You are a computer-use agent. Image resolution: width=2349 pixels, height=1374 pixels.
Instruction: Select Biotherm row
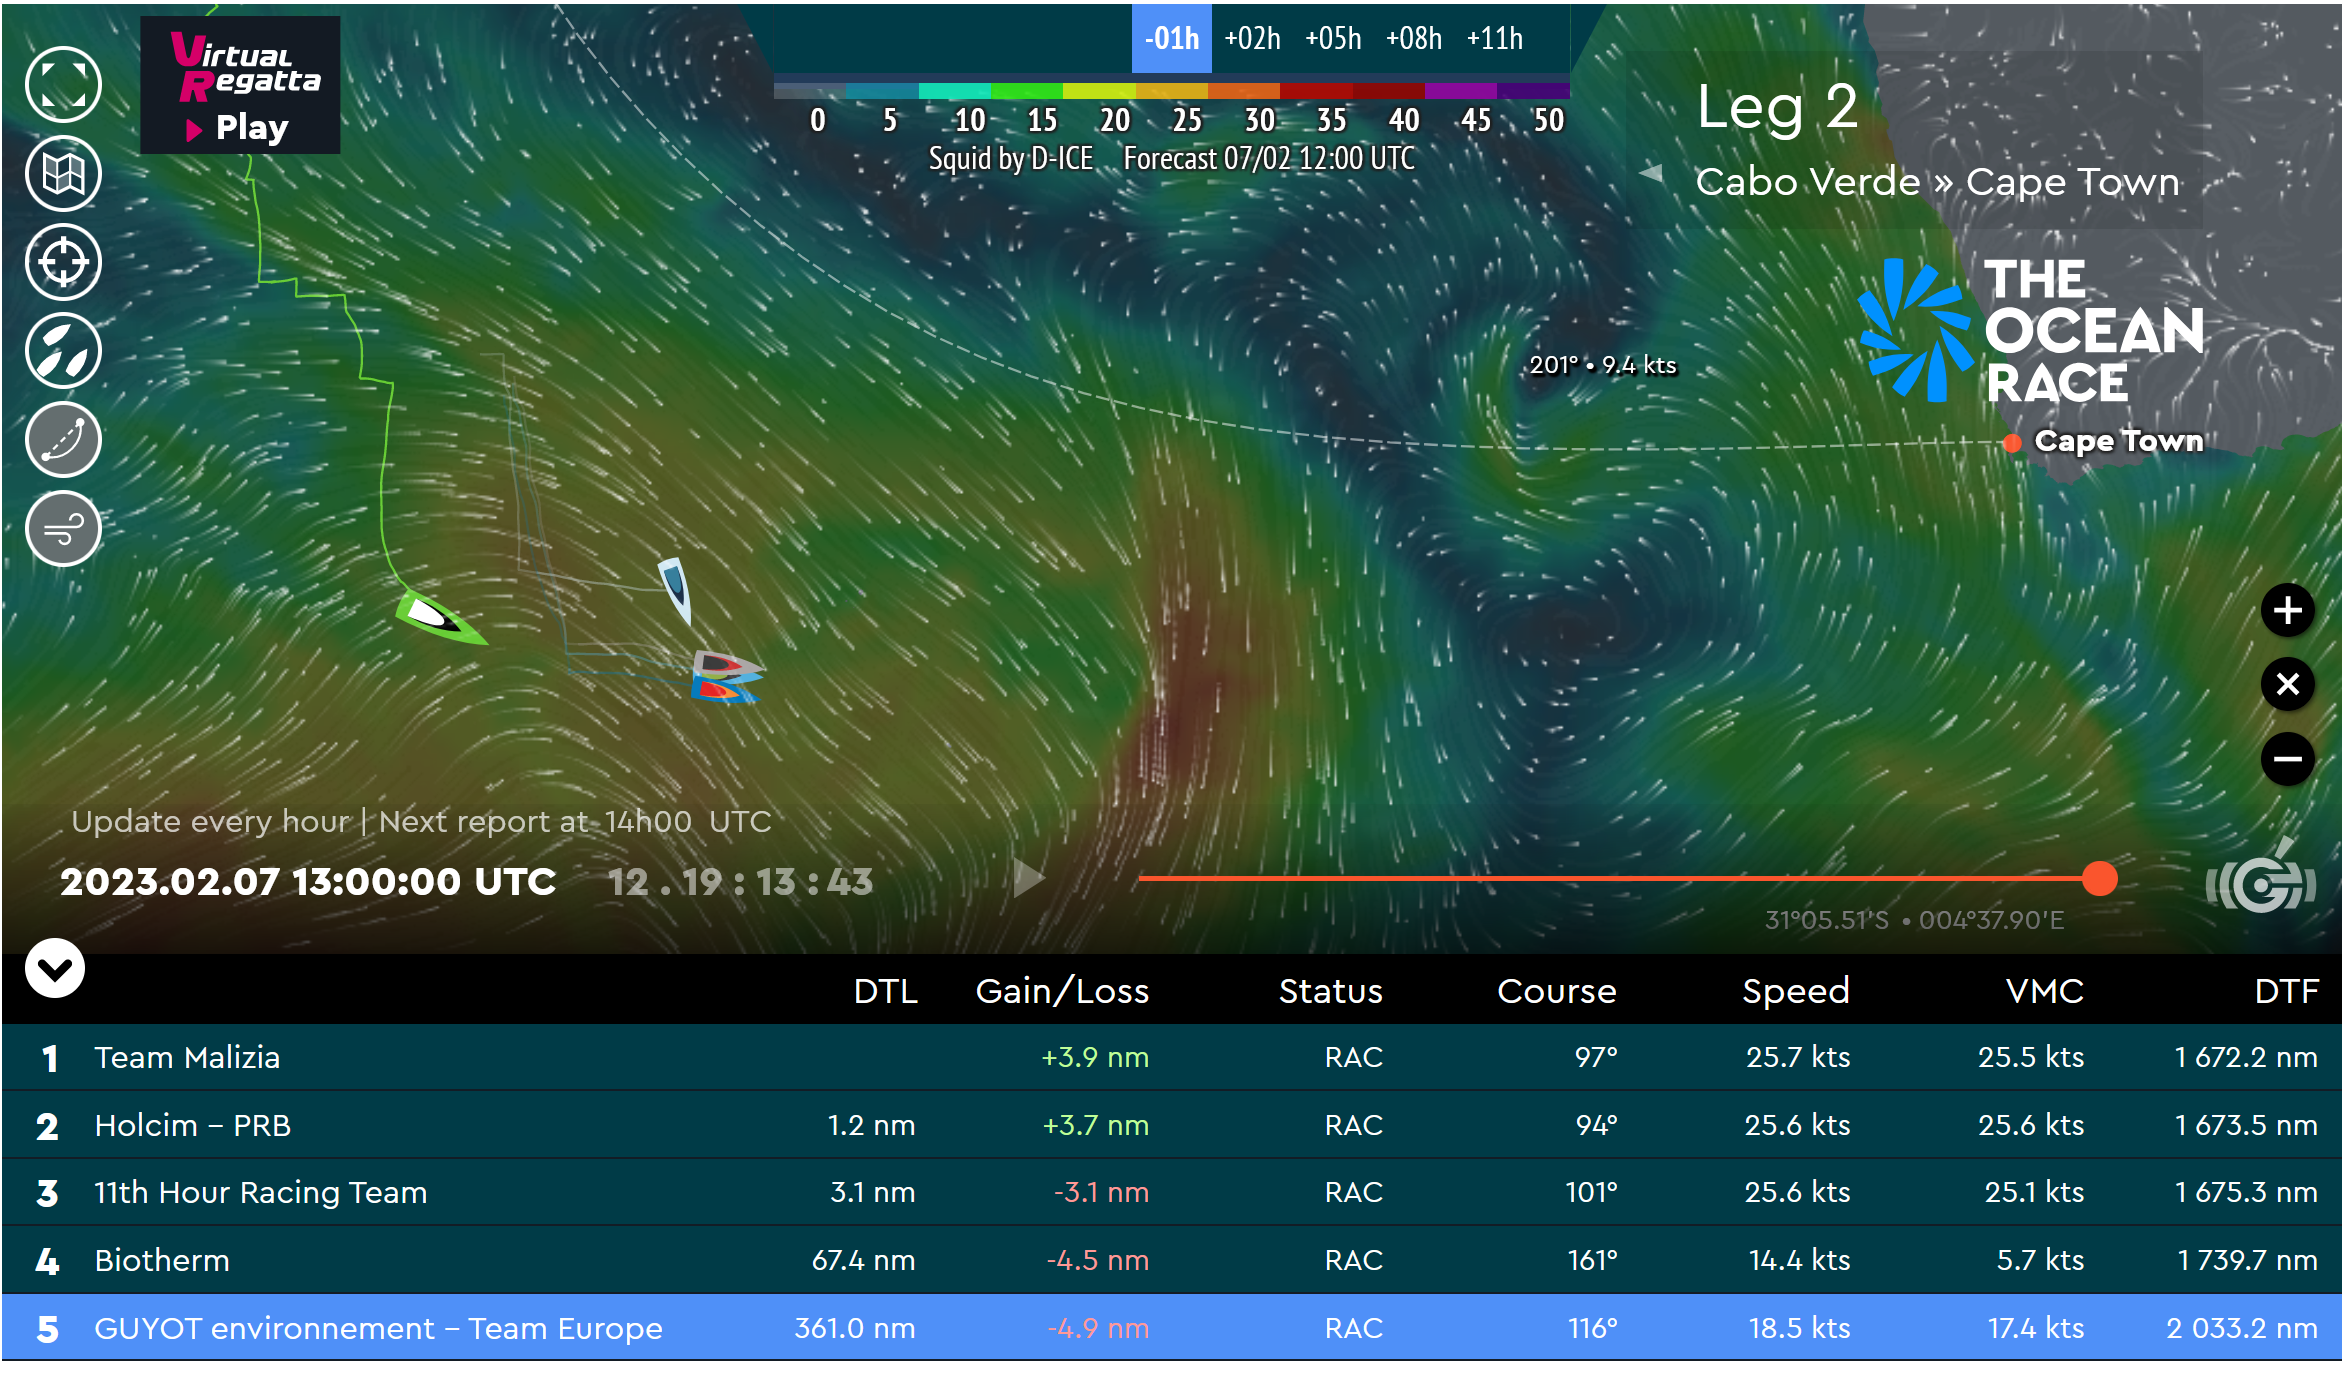click(x=1172, y=1260)
